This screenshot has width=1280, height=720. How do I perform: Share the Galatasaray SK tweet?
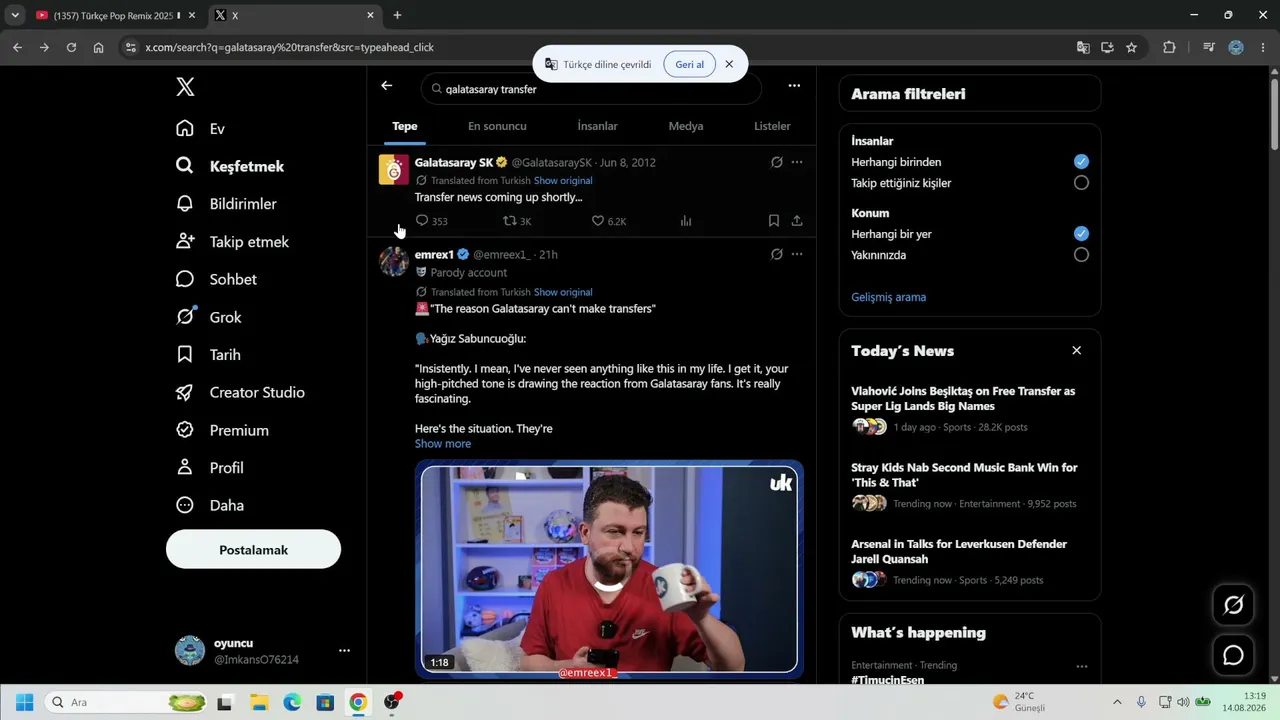click(x=797, y=221)
